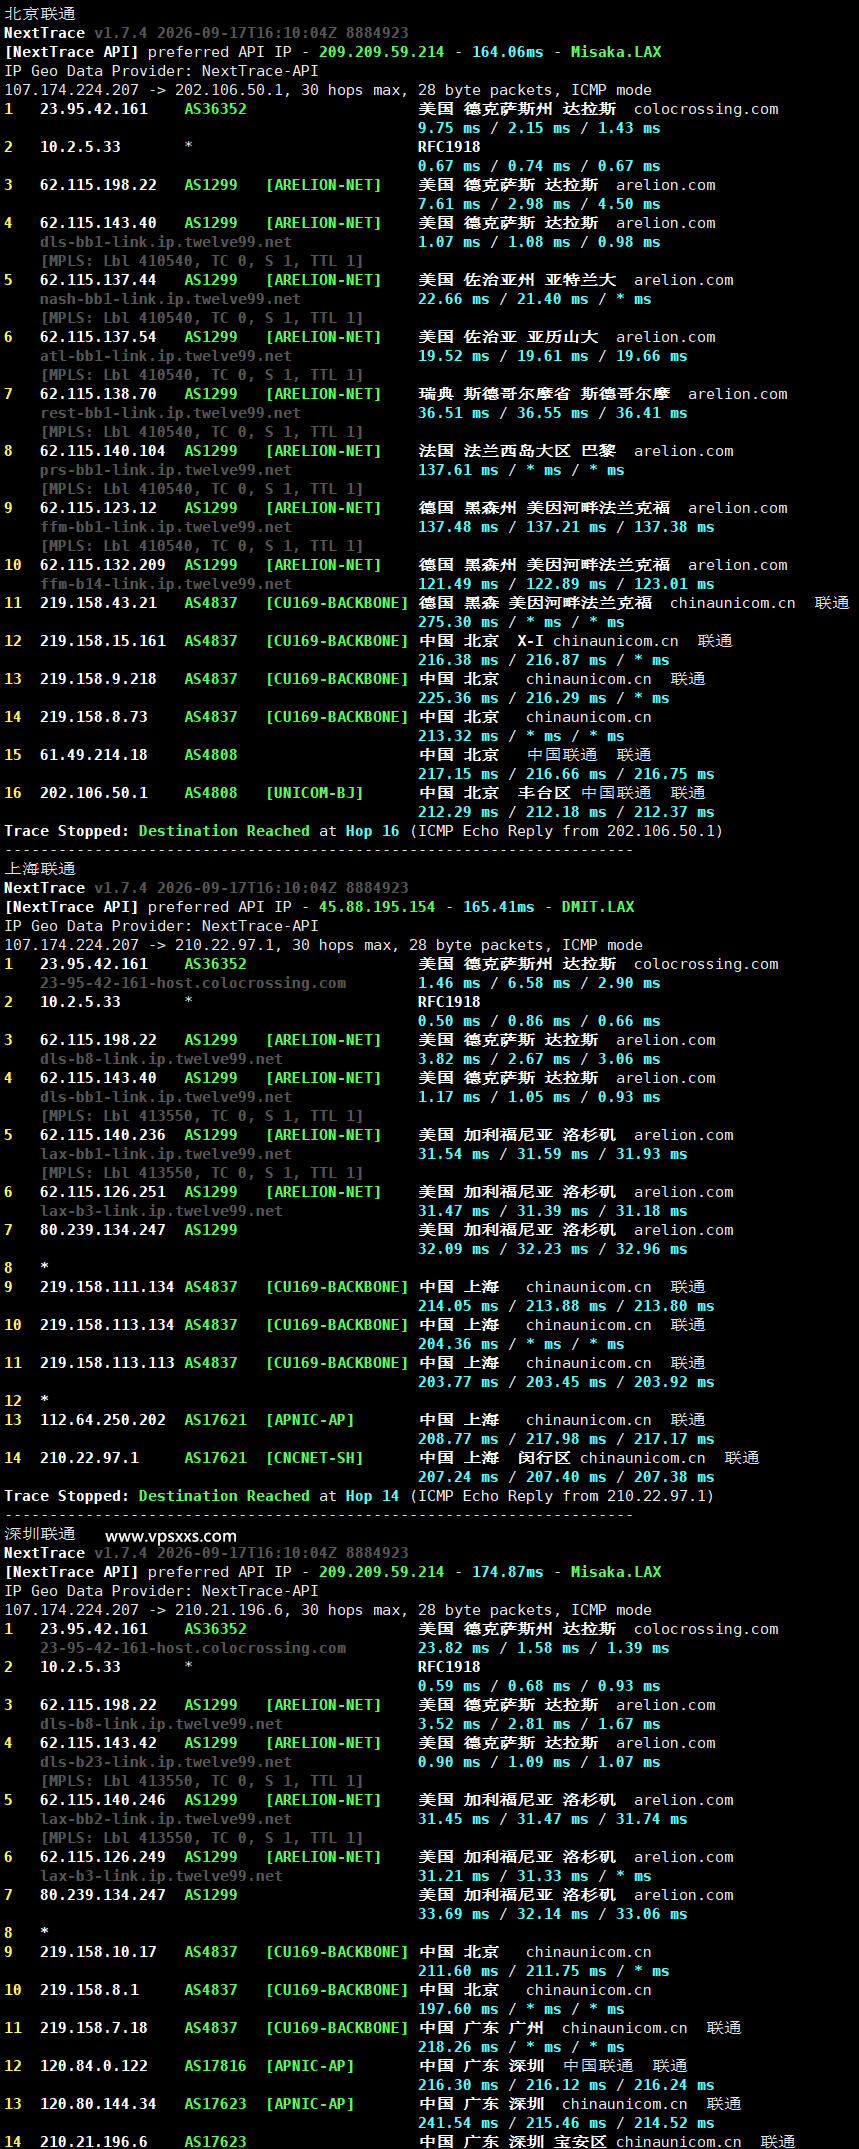Select the [CNCNET-SH] network tag
This screenshot has width=859, height=2149.
coord(314,1458)
